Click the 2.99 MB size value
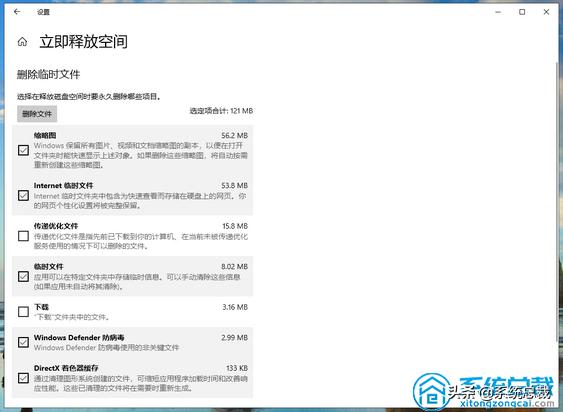 point(234,338)
